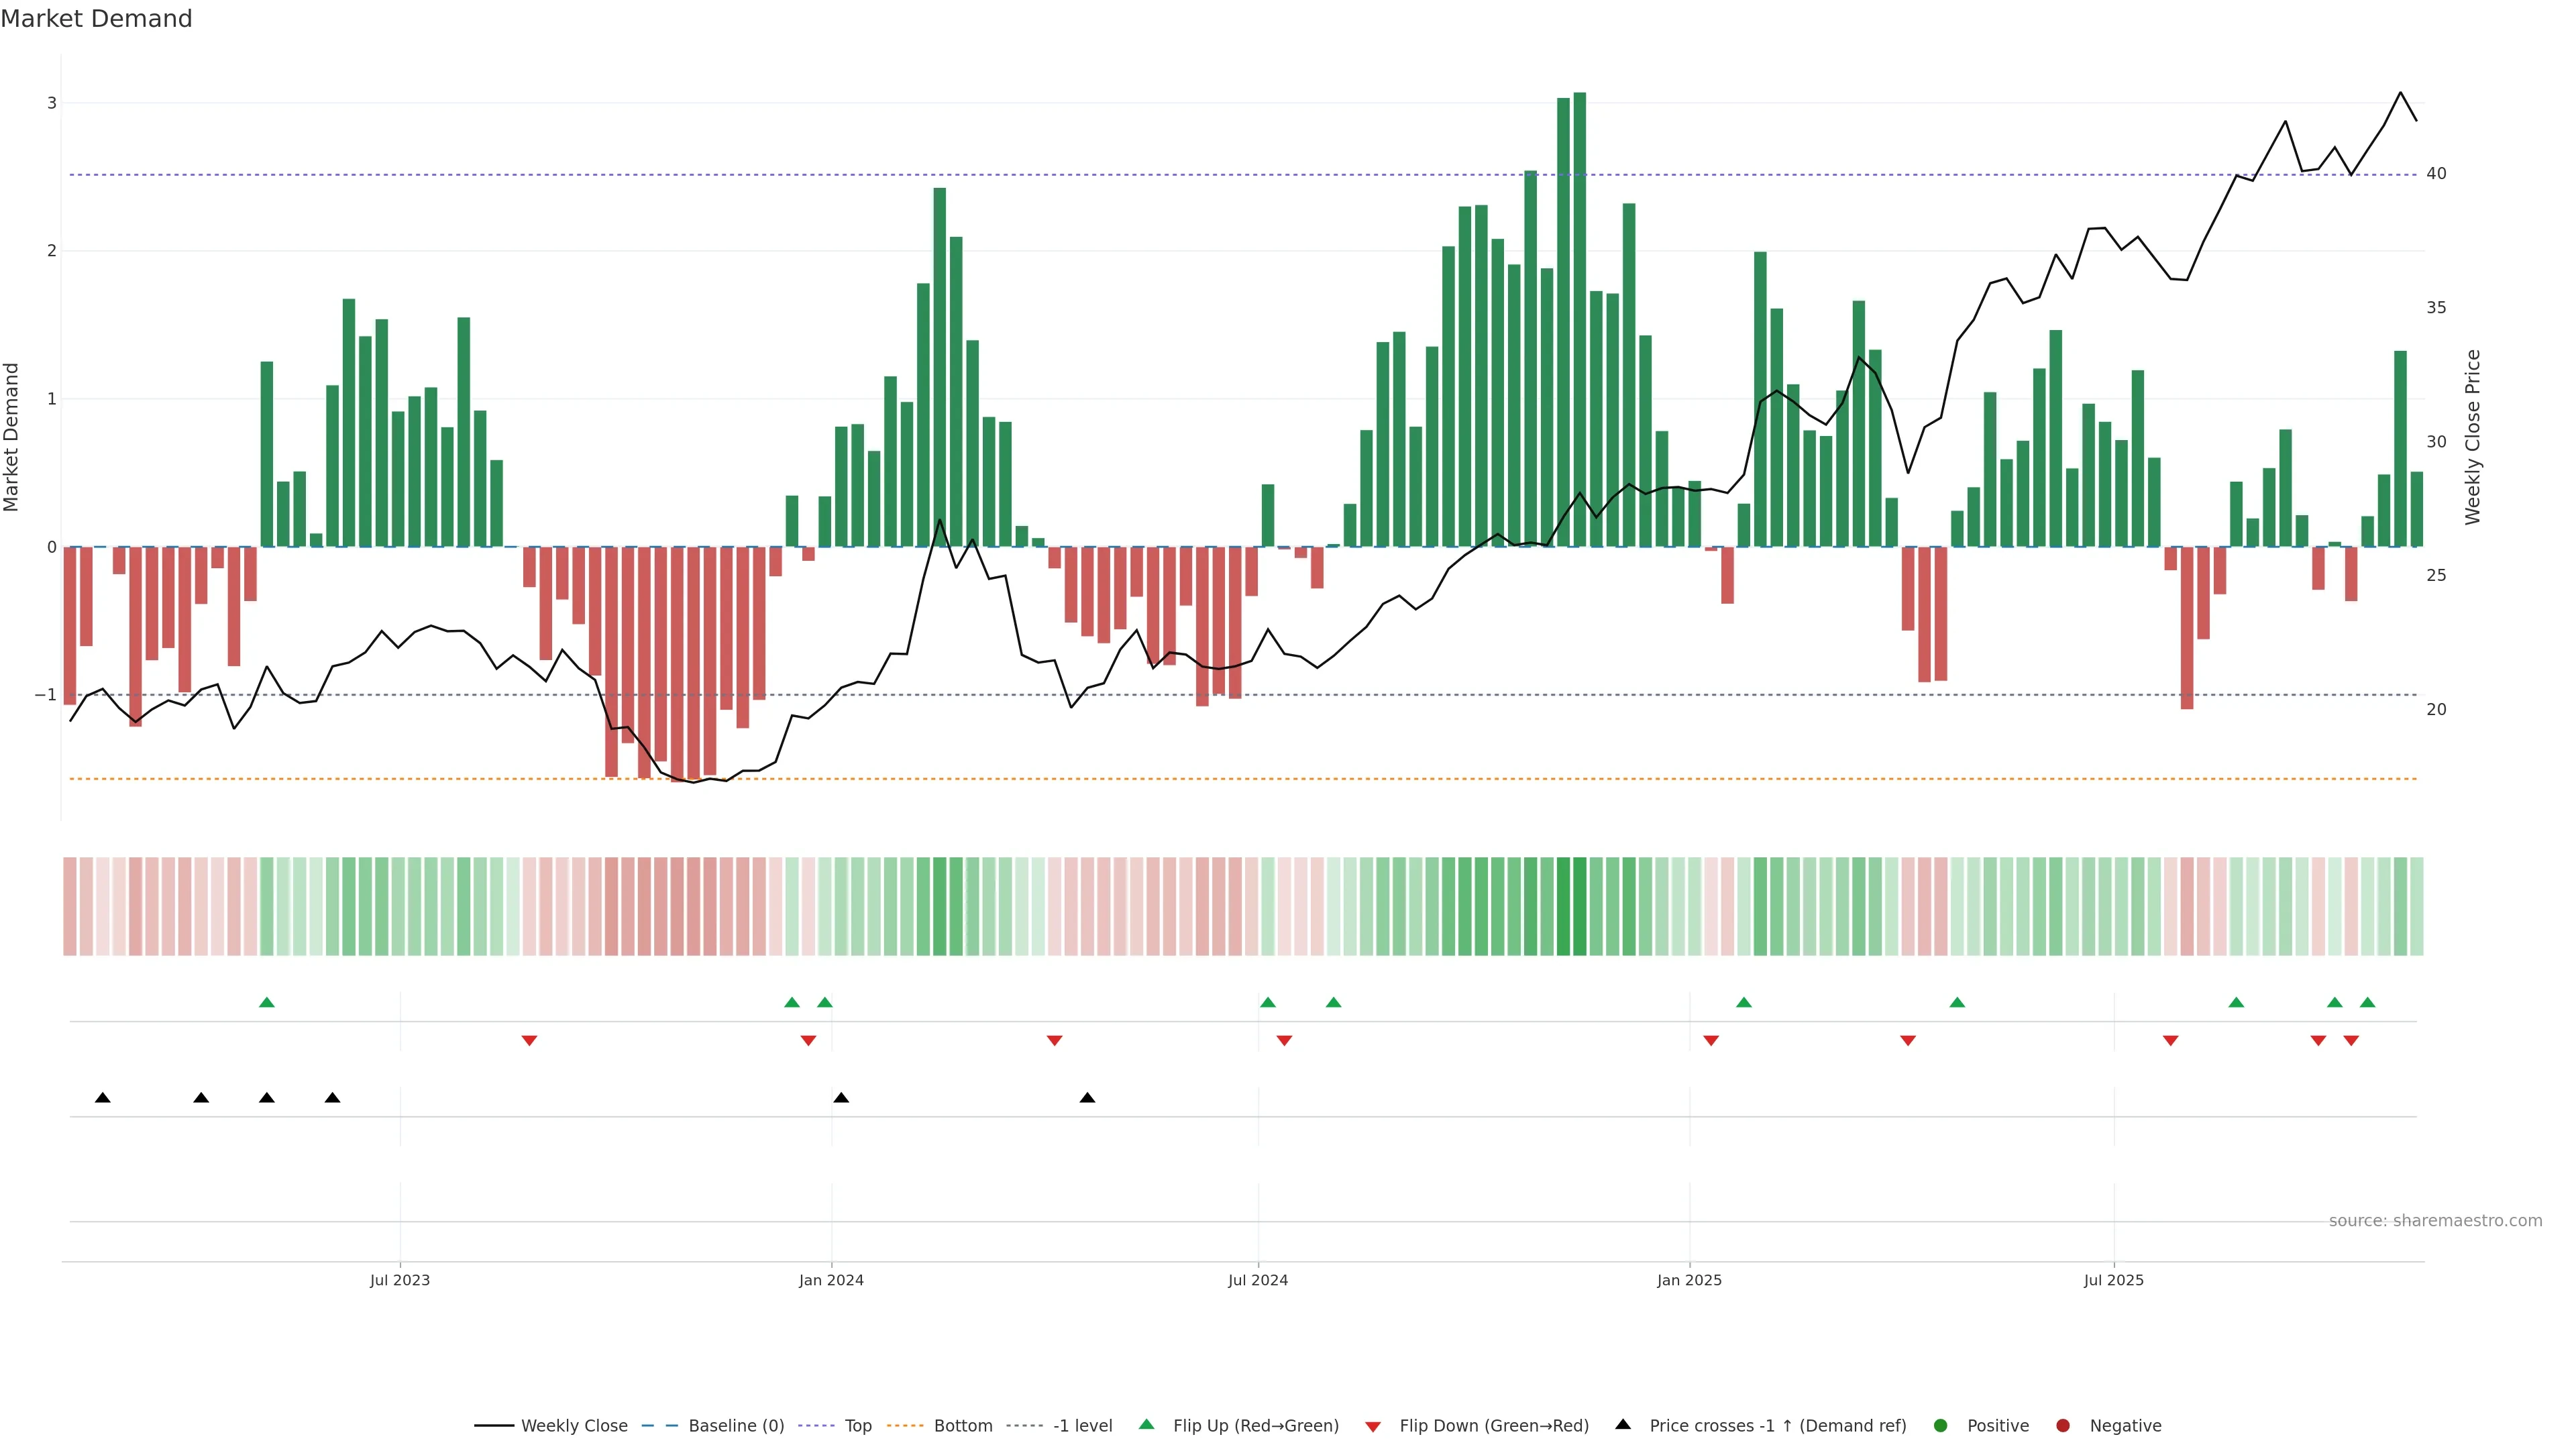Click the Negative red circle legend icon

[2063, 1425]
